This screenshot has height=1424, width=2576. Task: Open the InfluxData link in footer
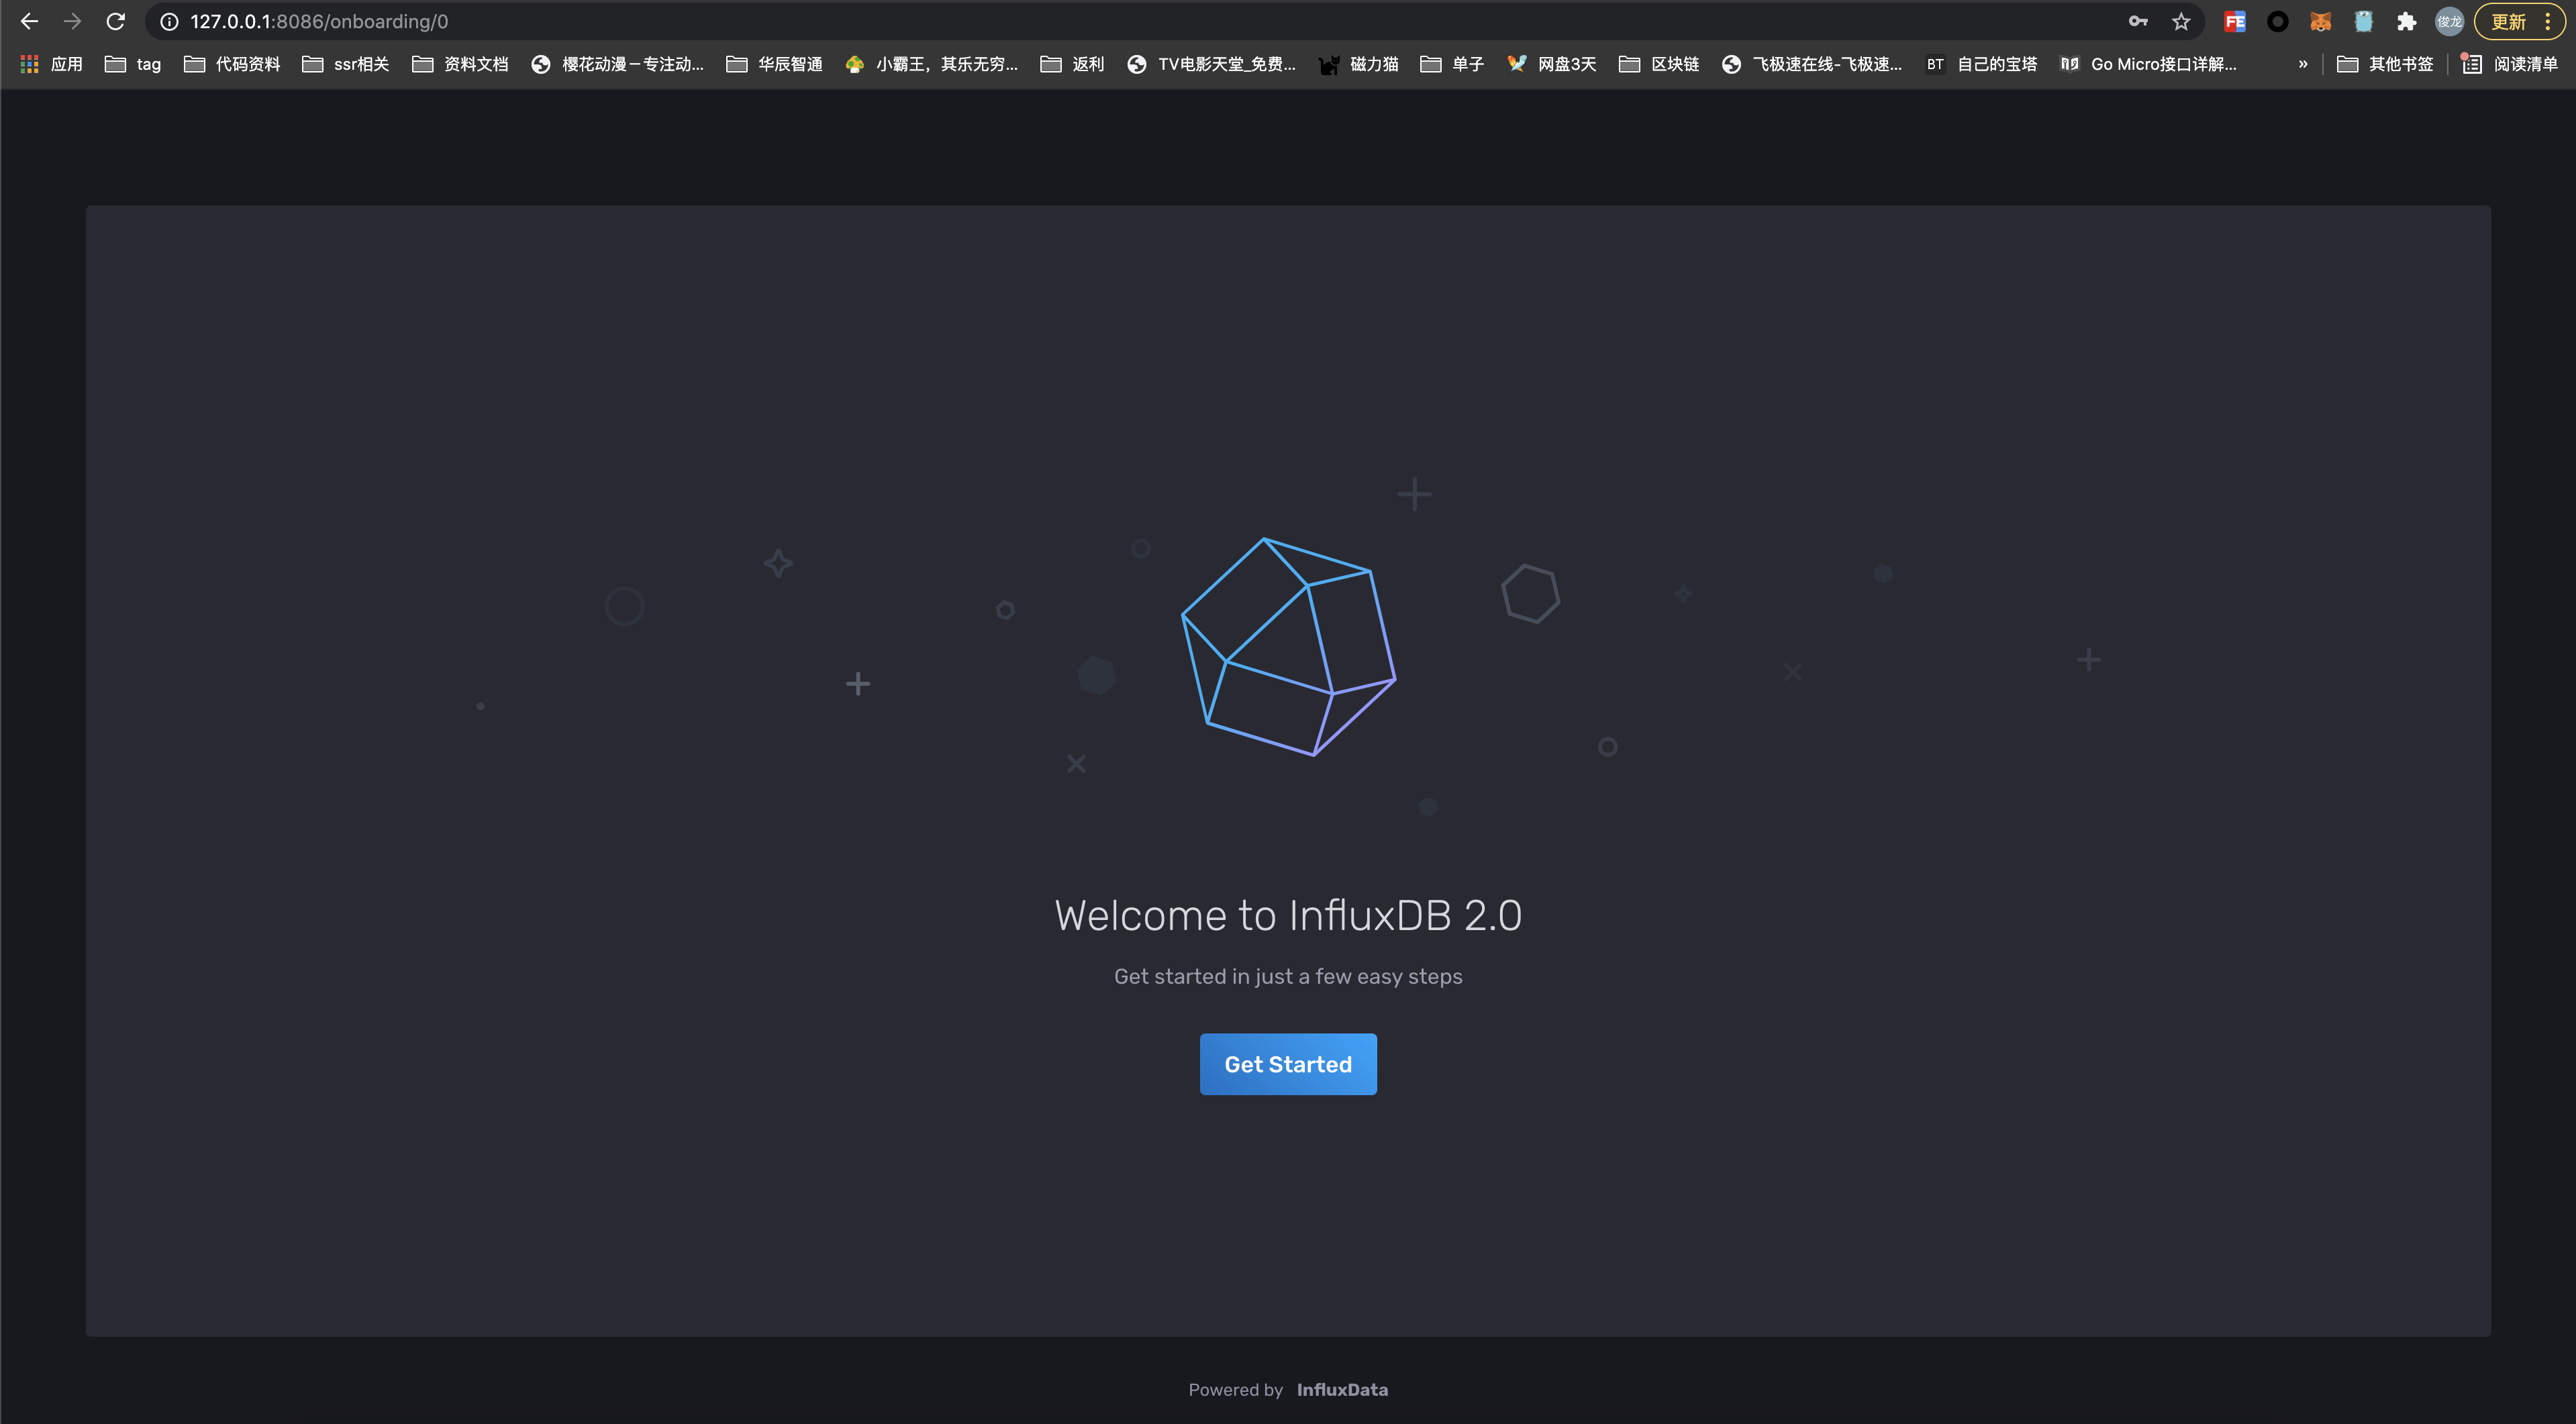tap(1342, 1389)
